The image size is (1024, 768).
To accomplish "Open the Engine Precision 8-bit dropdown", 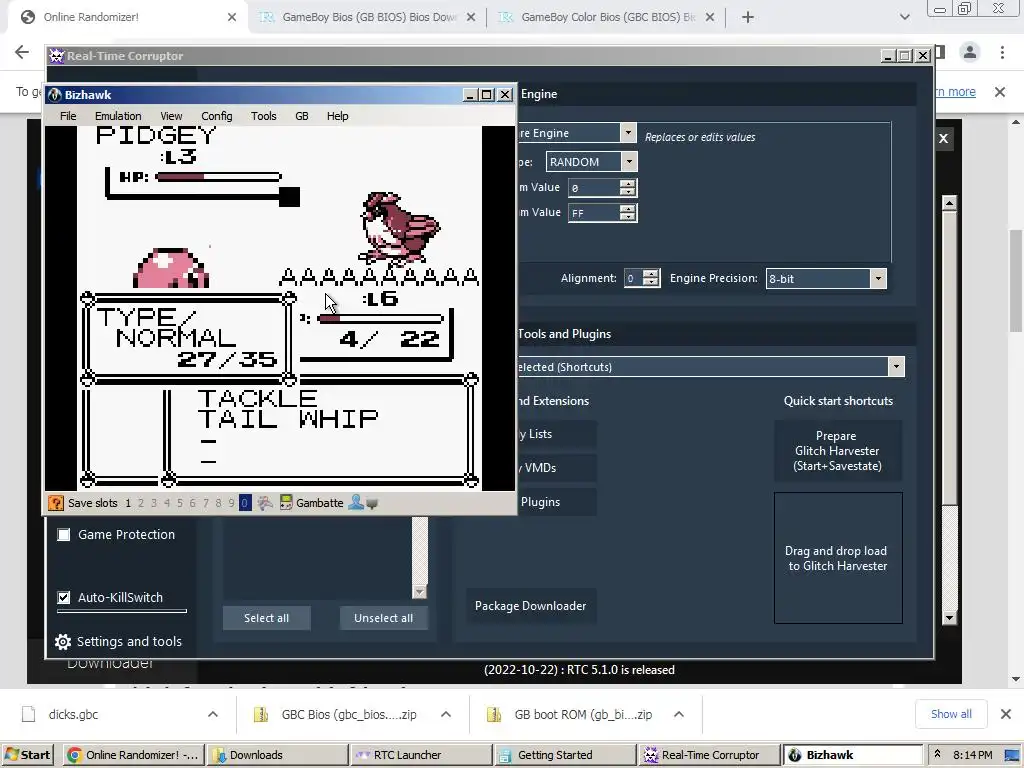I will (878, 279).
